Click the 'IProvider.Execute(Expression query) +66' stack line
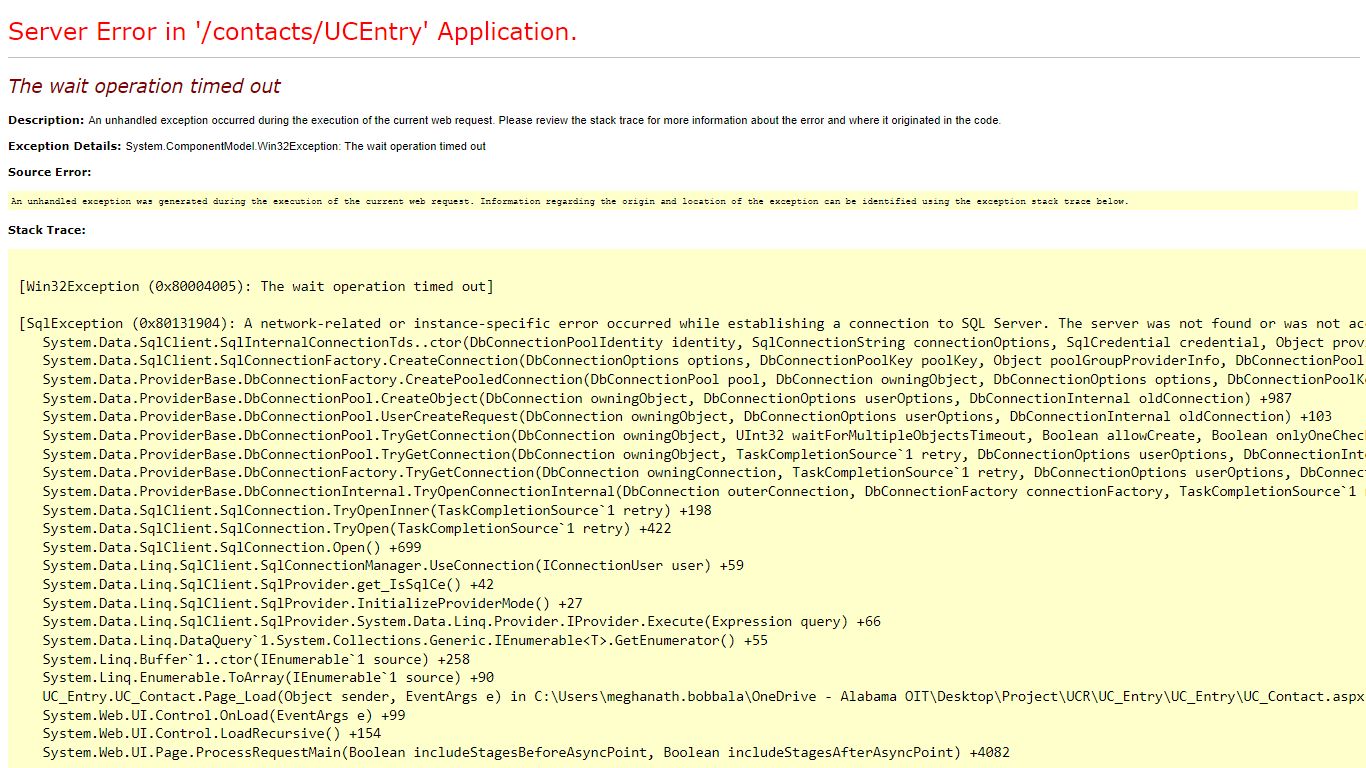The width and height of the screenshot is (1366, 768). 462,622
